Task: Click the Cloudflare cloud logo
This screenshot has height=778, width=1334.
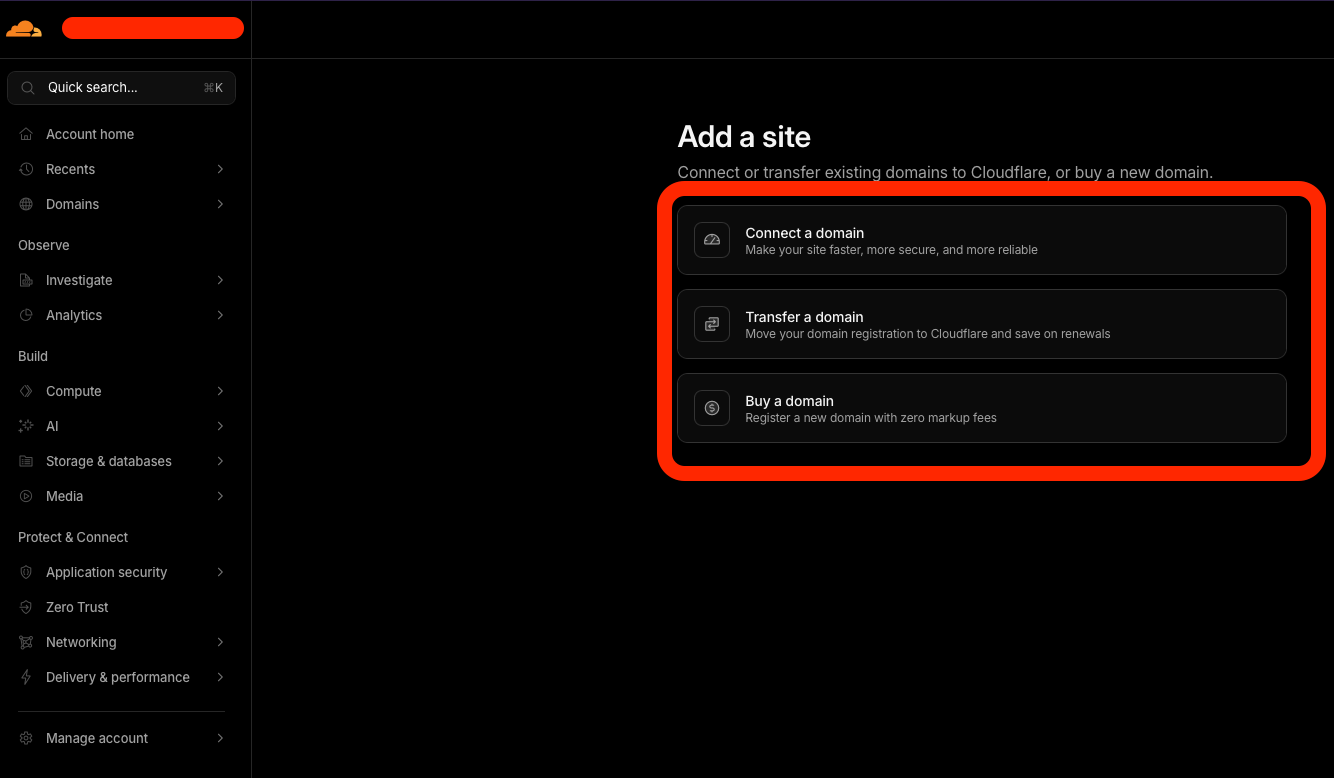Action: (x=24, y=29)
